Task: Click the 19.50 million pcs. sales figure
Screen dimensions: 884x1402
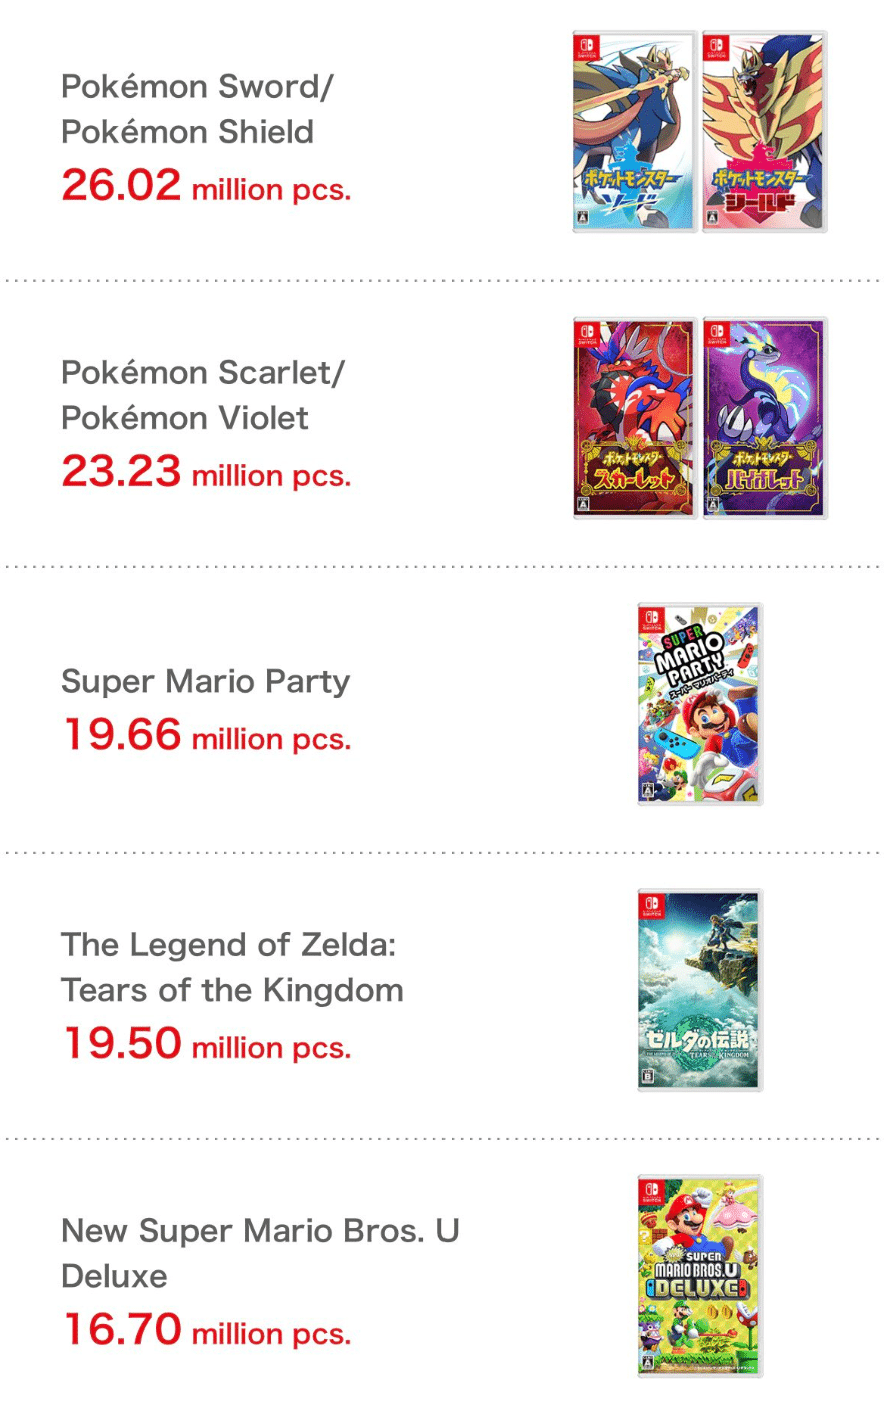Action: pos(206,1044)
